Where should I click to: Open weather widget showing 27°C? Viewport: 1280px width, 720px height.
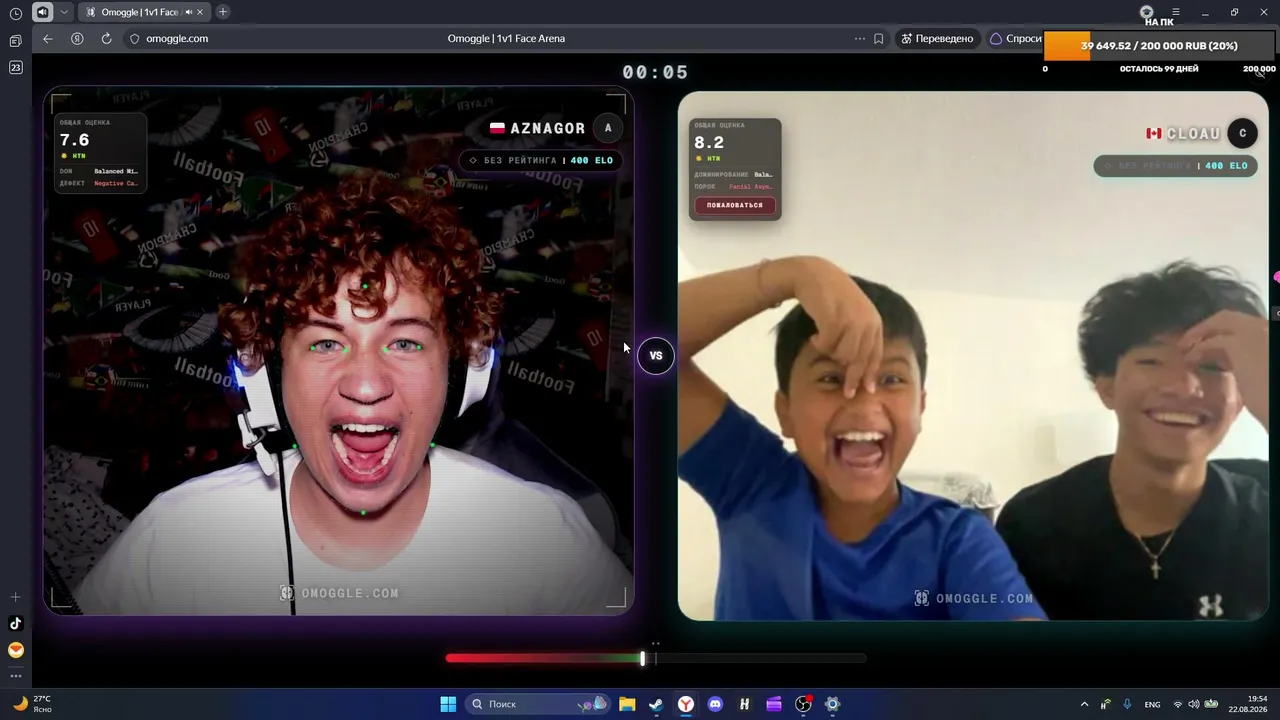tap(31, 704)
